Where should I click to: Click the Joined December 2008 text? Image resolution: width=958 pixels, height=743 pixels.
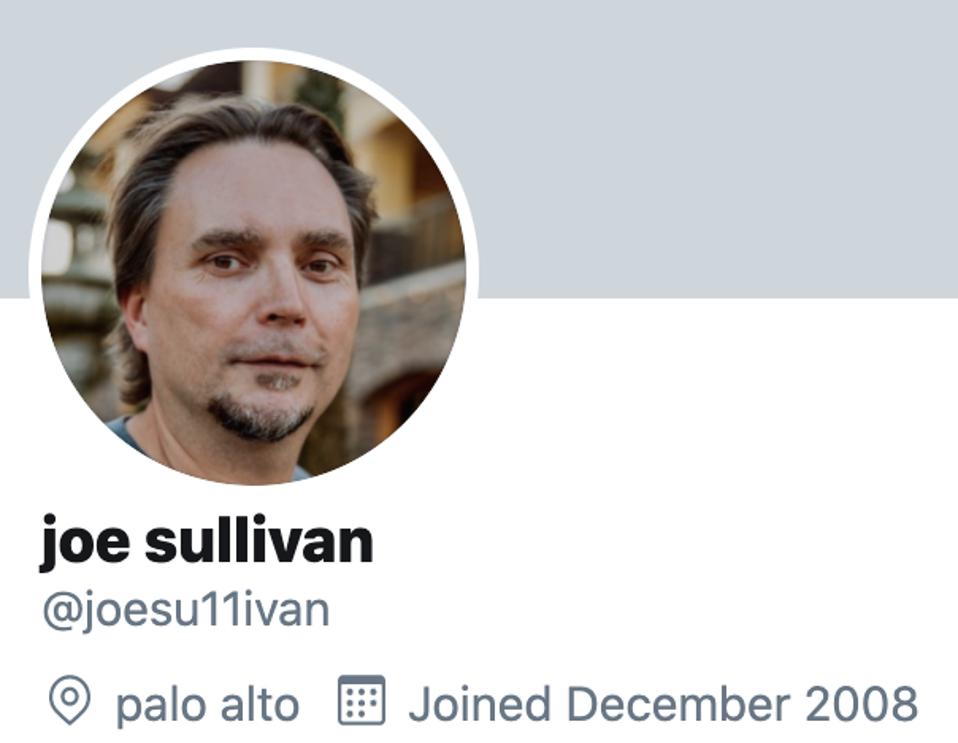click(x=664, y=704)
